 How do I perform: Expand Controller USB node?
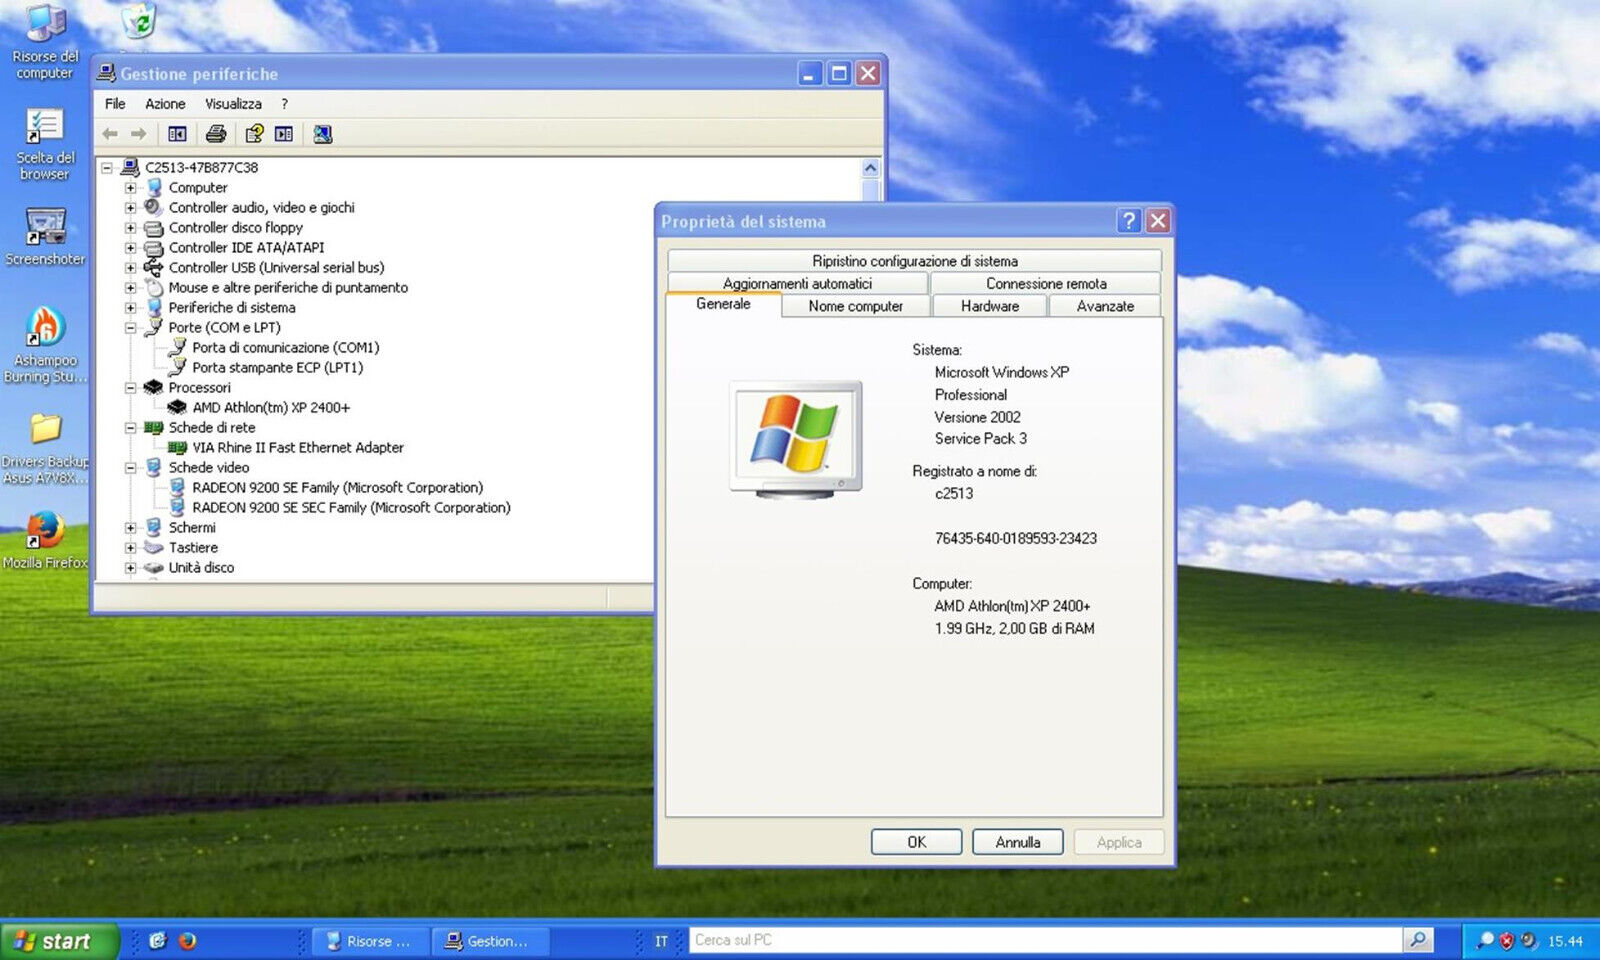pos(130,268)
